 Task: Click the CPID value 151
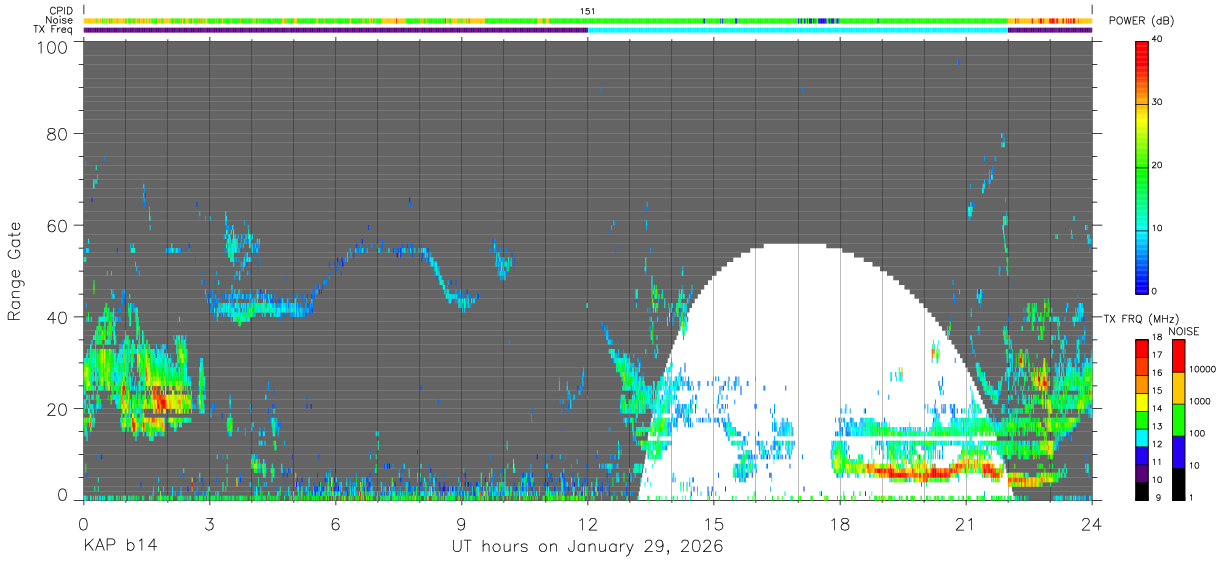tap(588, 11)
